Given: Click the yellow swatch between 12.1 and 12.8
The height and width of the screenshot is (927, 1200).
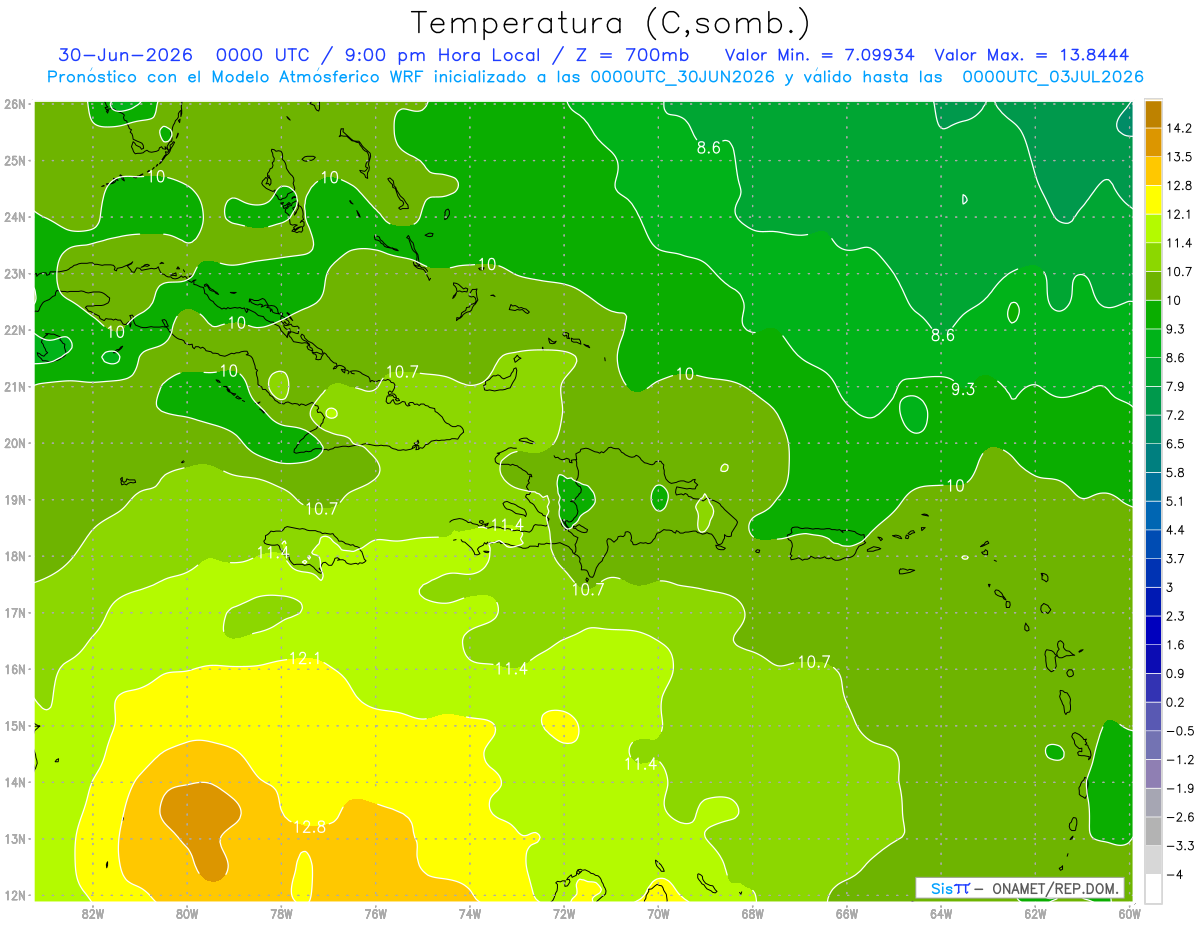Looking at the screenshot, I should (x=1153, y=200).
